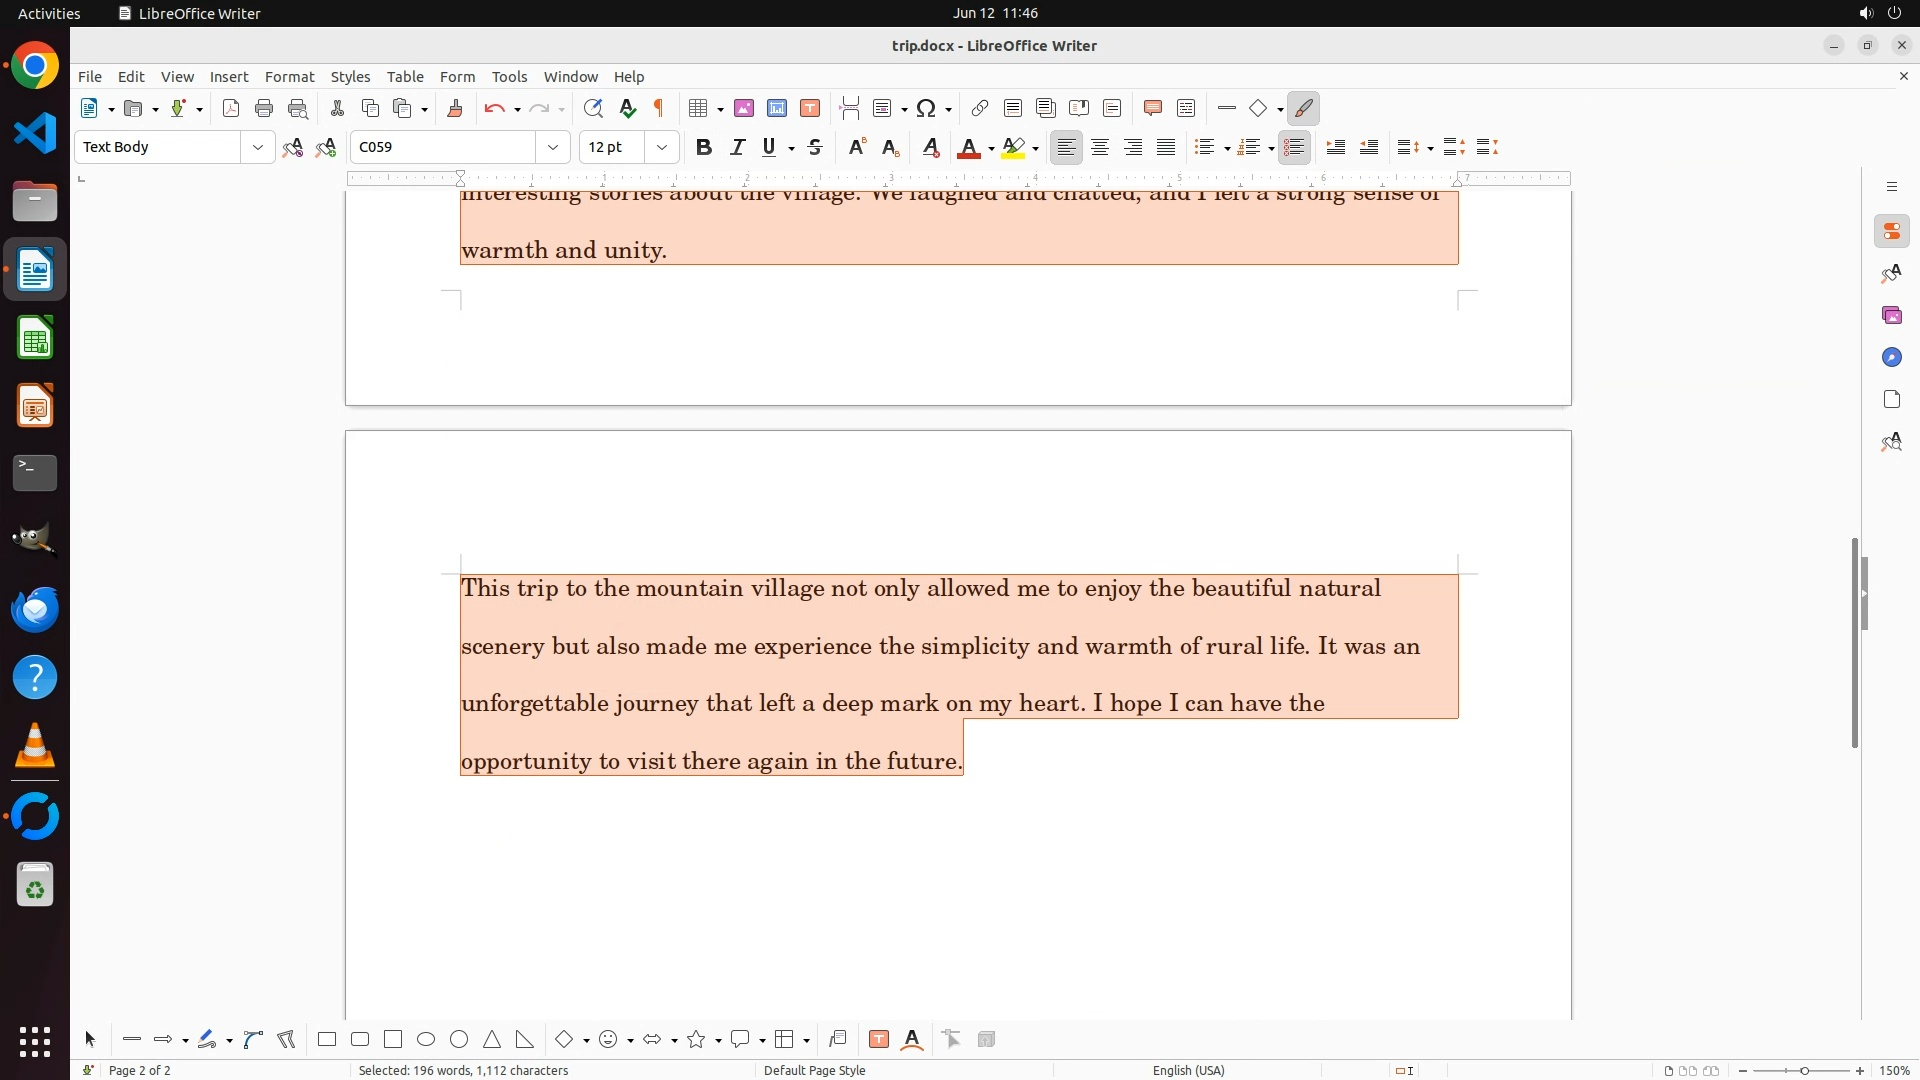
Task: Open the font size dropdown
Action: point(662,148)
